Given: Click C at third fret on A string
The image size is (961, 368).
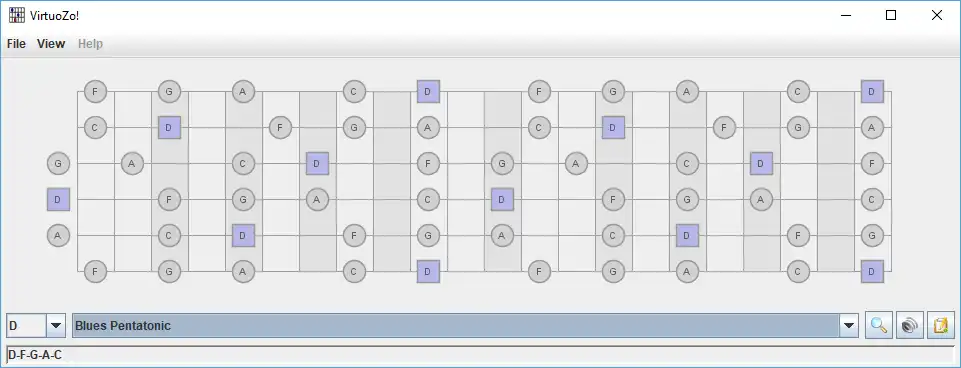Looking at the screenshot, I should 169,235.
